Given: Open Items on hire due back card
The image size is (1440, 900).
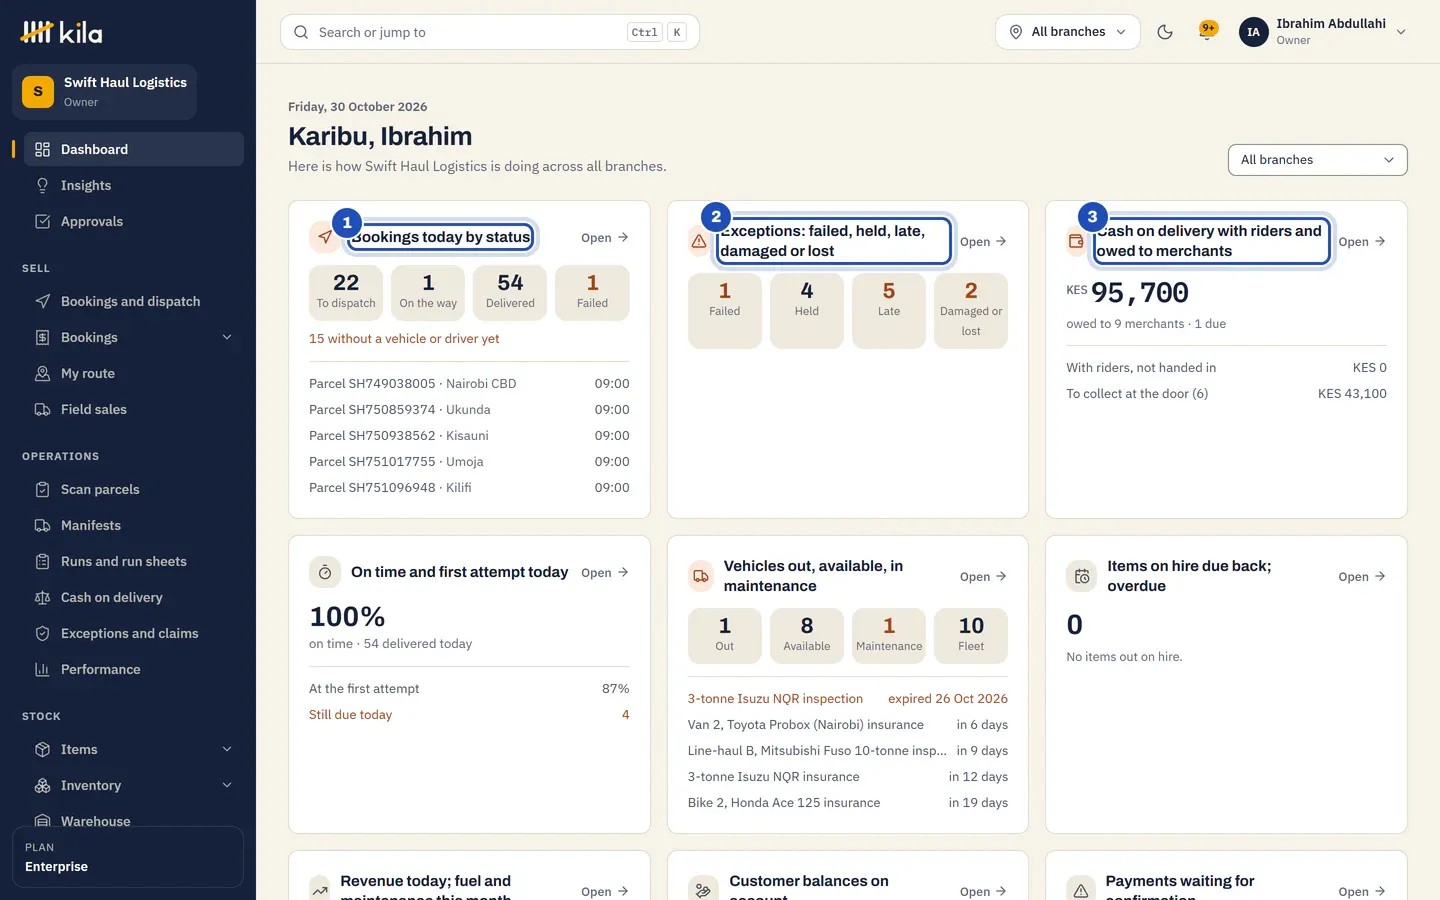Looking at the screenshot, I should click(1362, 577).
